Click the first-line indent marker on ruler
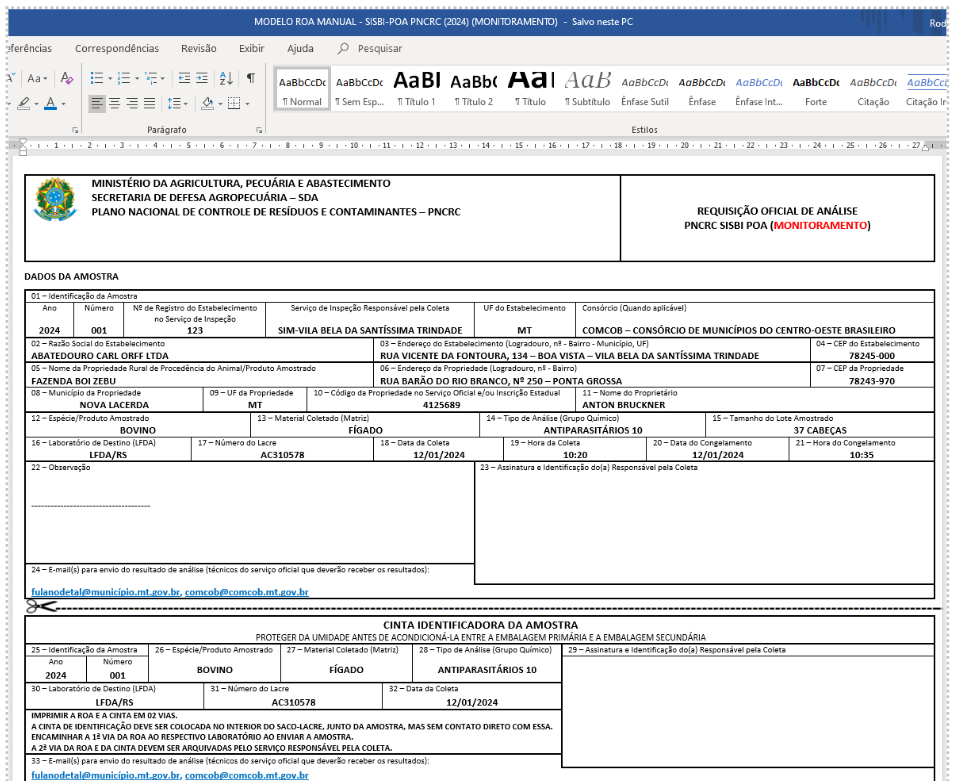This screenshot has height=781, width=953. [23, 142]
